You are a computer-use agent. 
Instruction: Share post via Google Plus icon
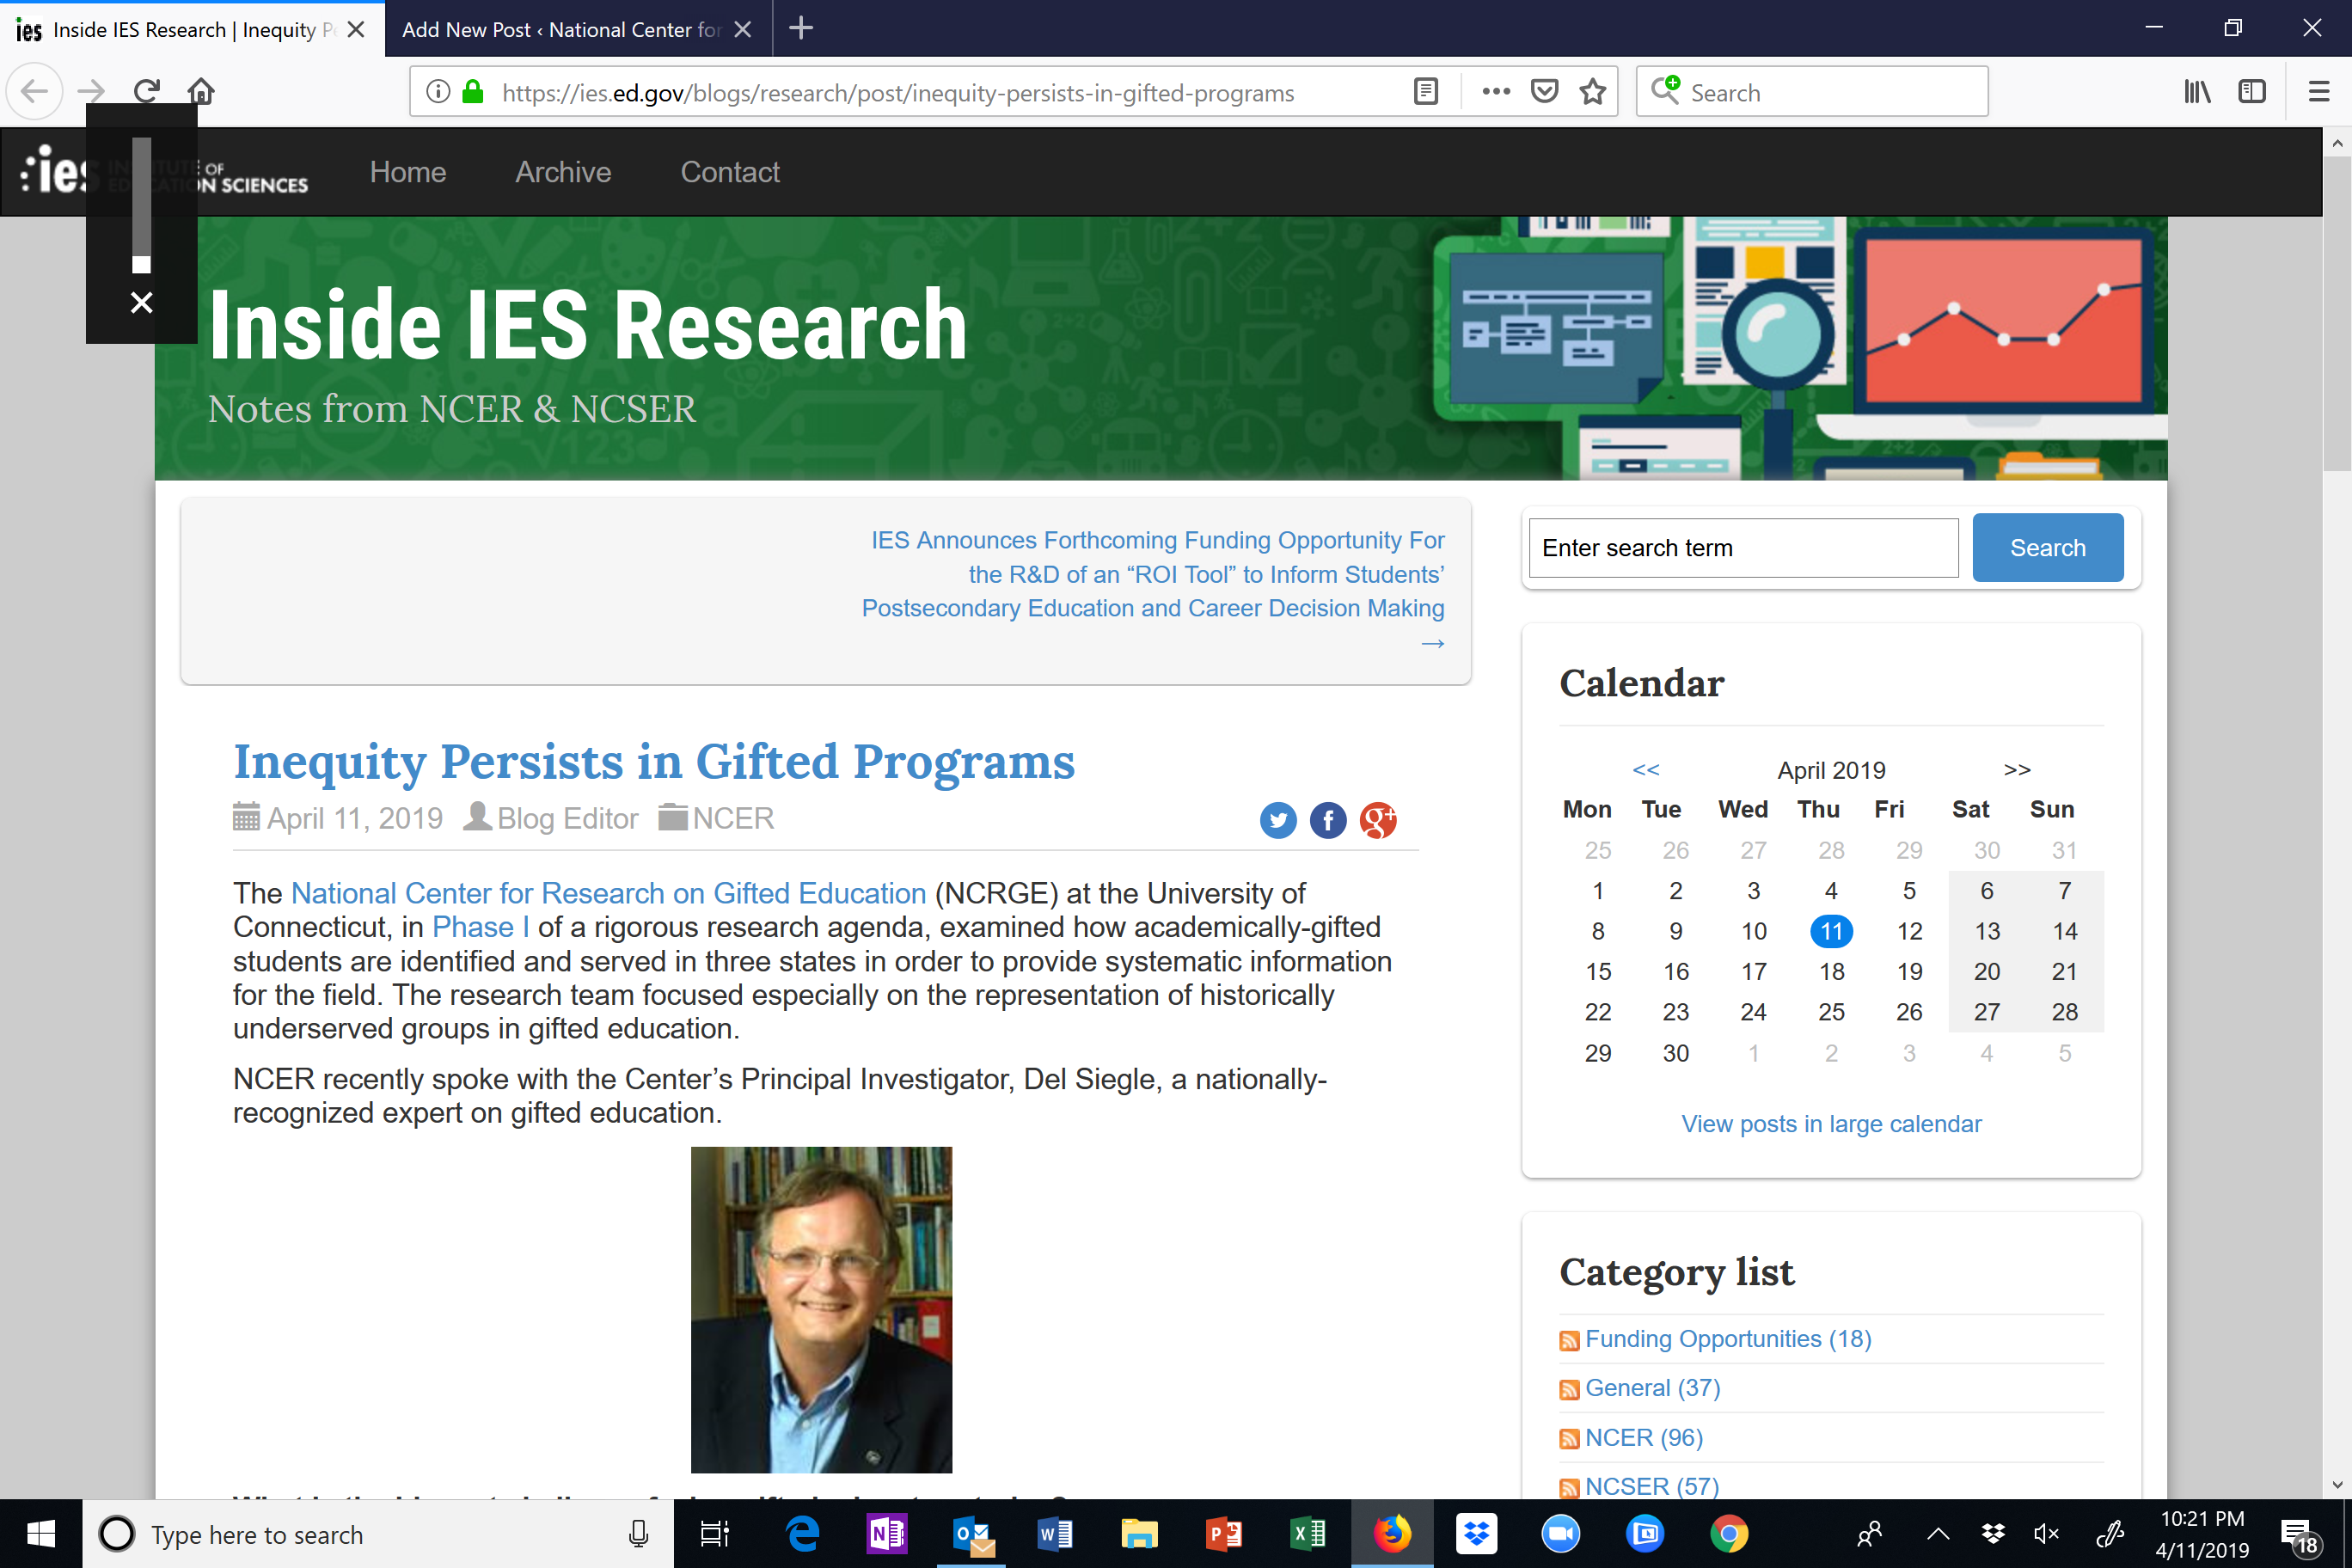[1377, 820]
